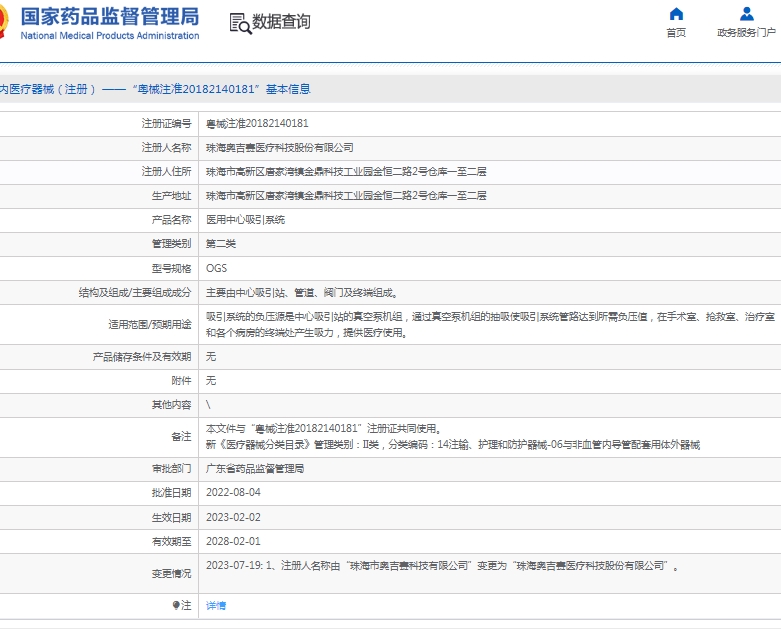781x629 pixels.
Task: Select model specification value OGS
Action: [216, 268]
